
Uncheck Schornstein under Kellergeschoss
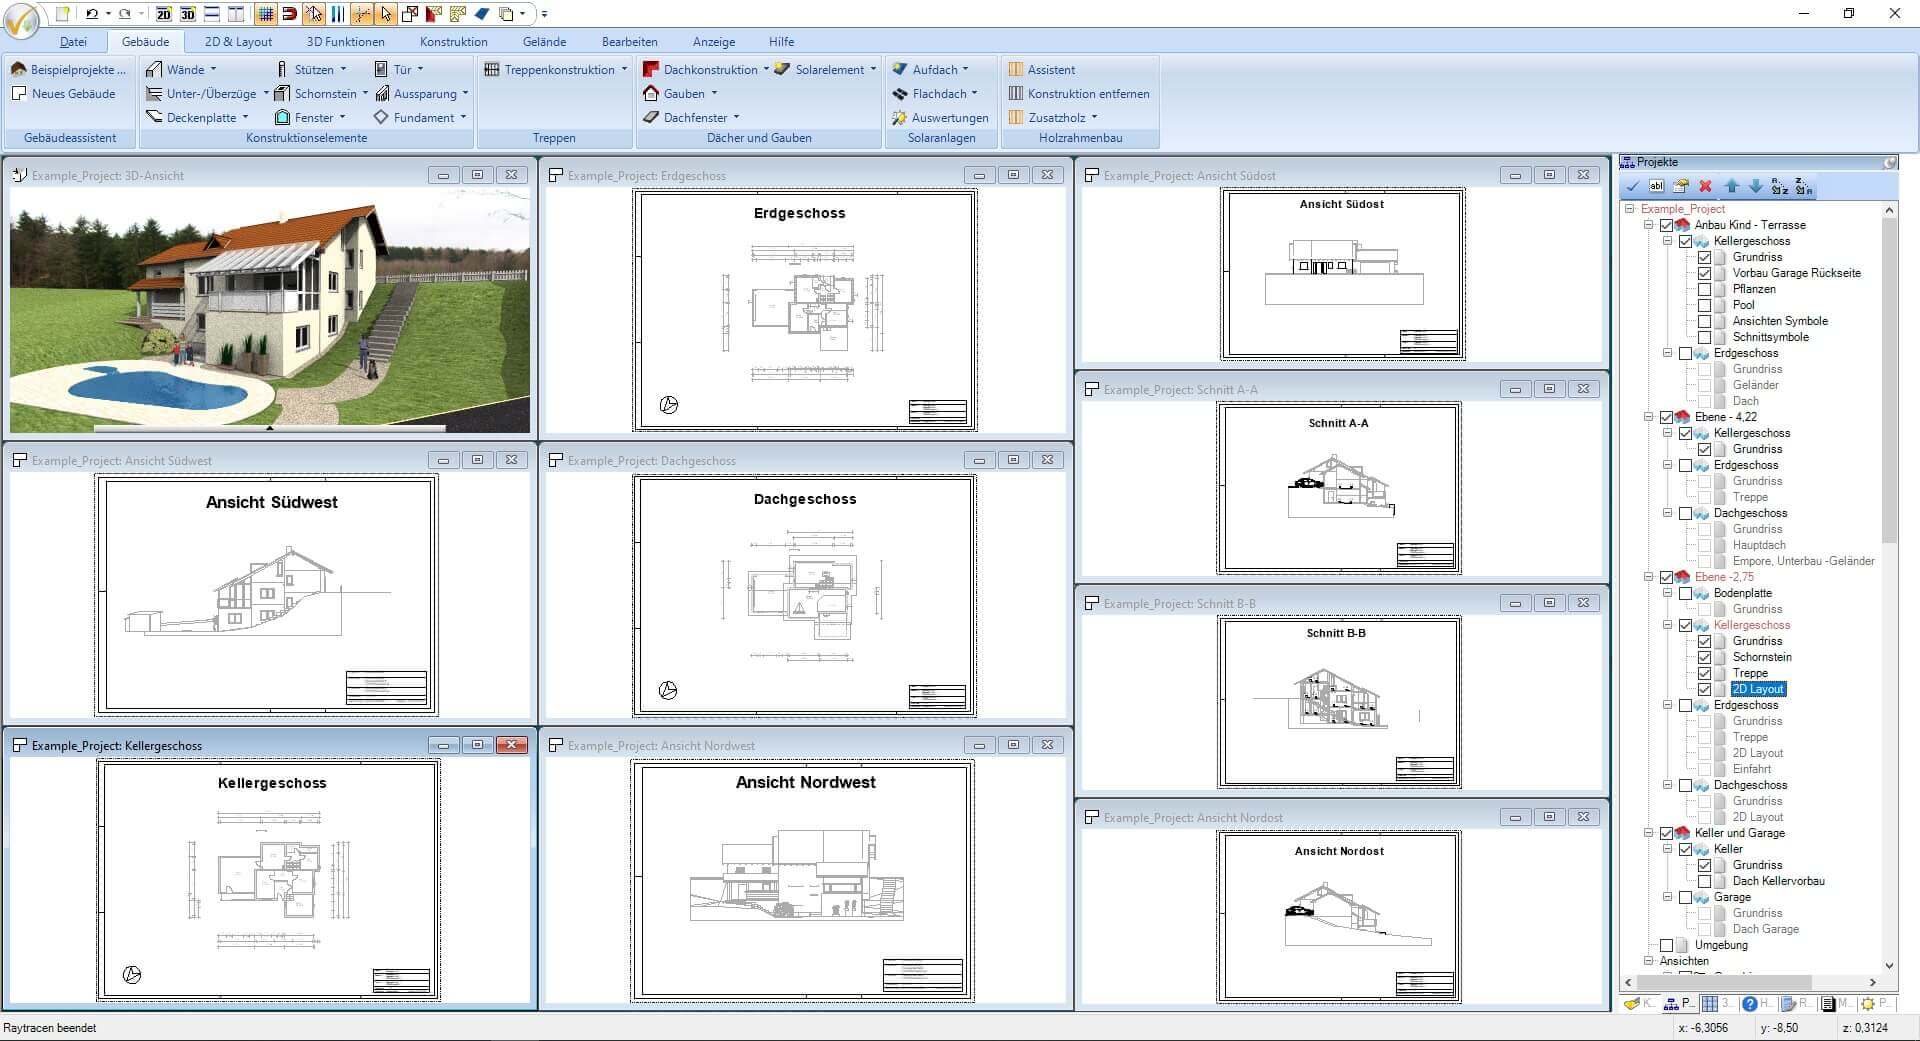(1706, 657)
